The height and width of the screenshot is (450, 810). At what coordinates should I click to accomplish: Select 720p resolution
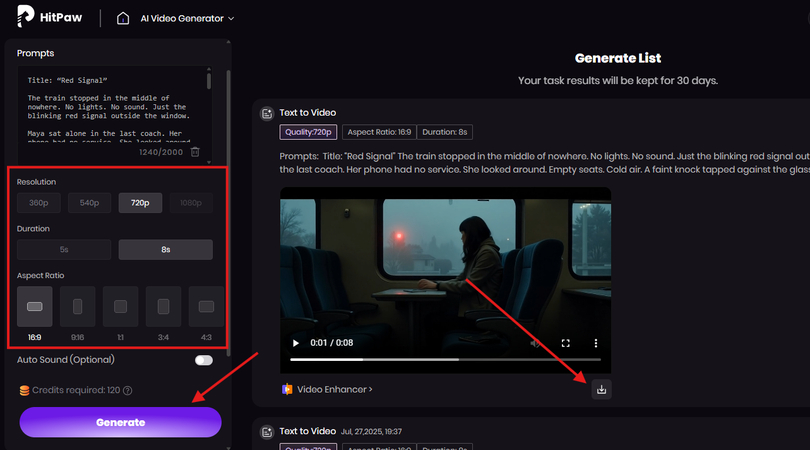(140, 203)
